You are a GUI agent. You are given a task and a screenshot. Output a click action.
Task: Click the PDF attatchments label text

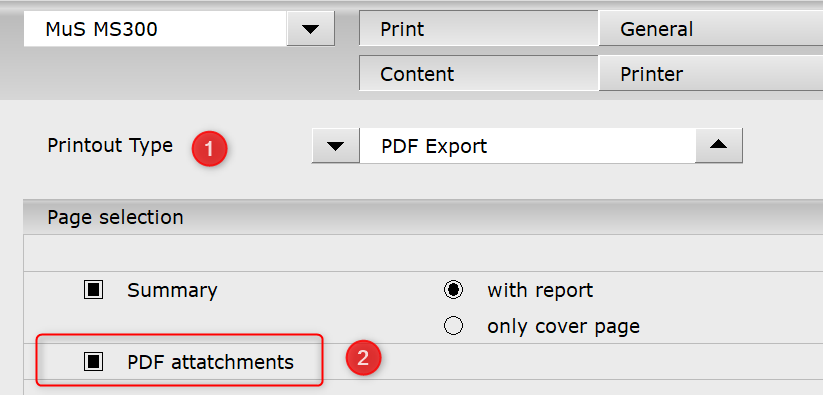tap(210, 361)
